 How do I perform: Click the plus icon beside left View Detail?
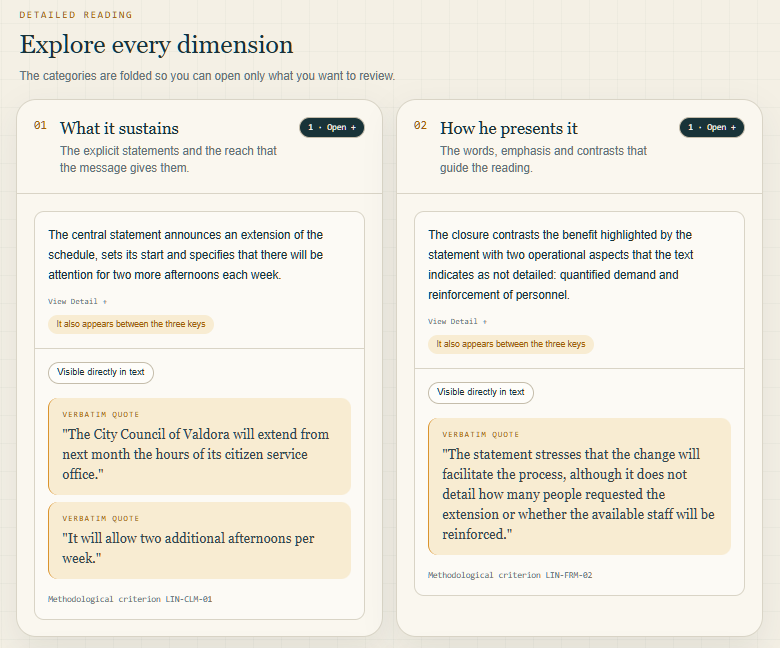(x=104, y=302)
